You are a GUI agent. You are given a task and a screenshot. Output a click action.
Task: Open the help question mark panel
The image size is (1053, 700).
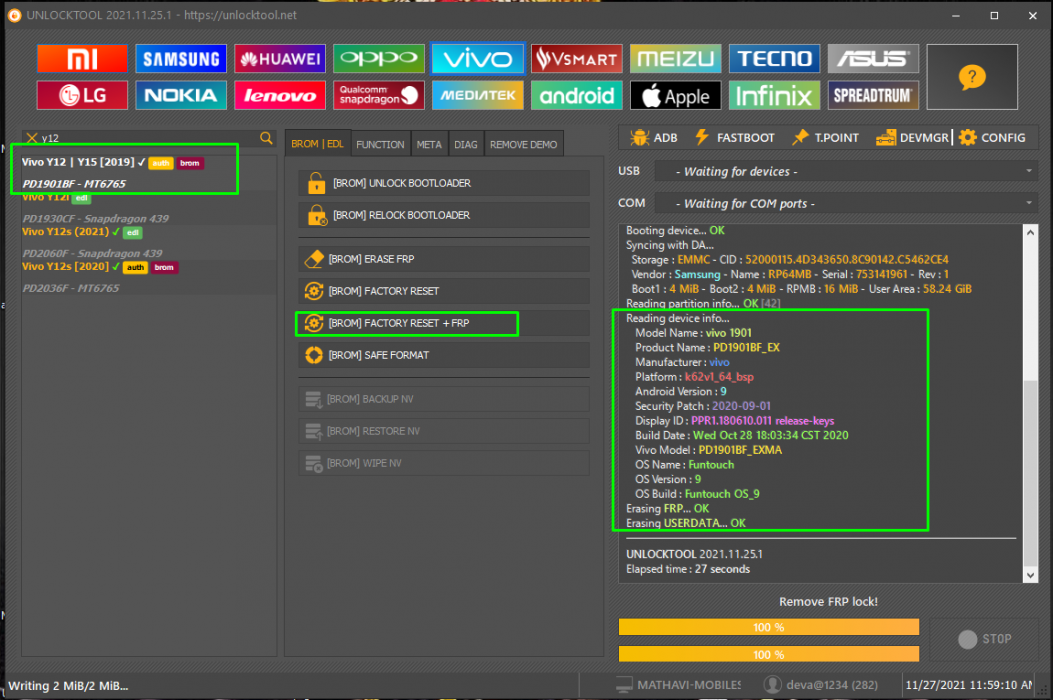coord(972,77)
